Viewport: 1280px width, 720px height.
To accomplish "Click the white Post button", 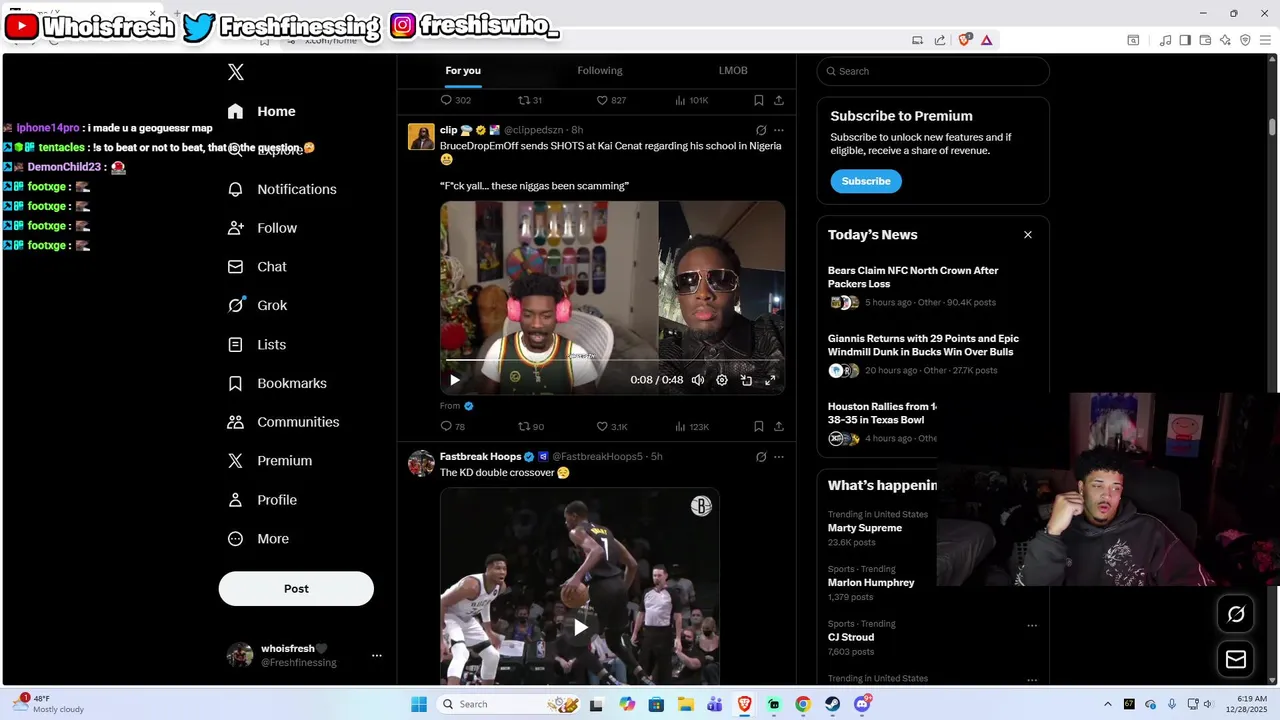I will pyautogui.click(x=296, y=589).
